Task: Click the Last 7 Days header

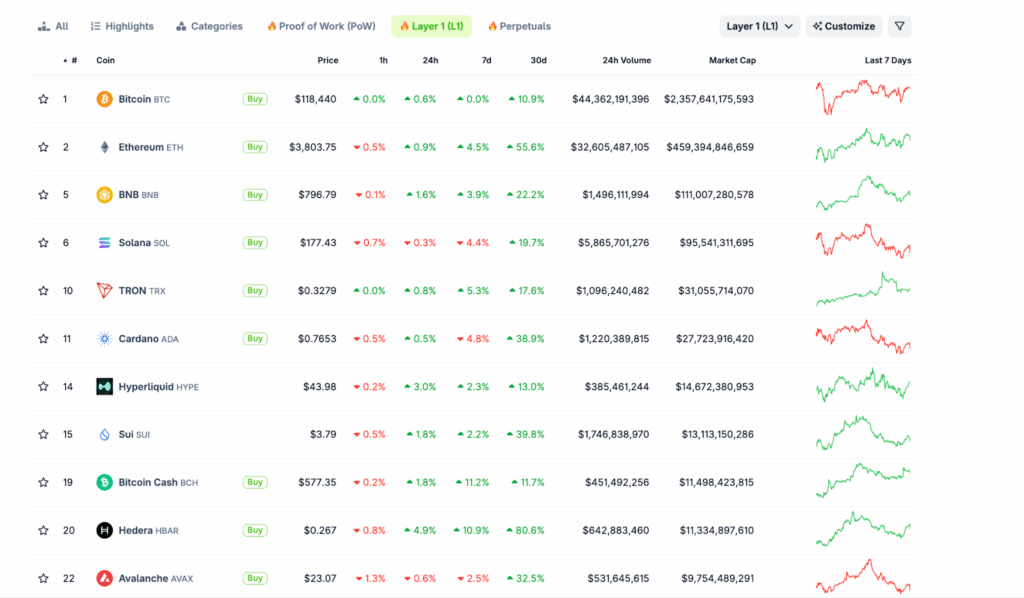Action: [888, 60]
